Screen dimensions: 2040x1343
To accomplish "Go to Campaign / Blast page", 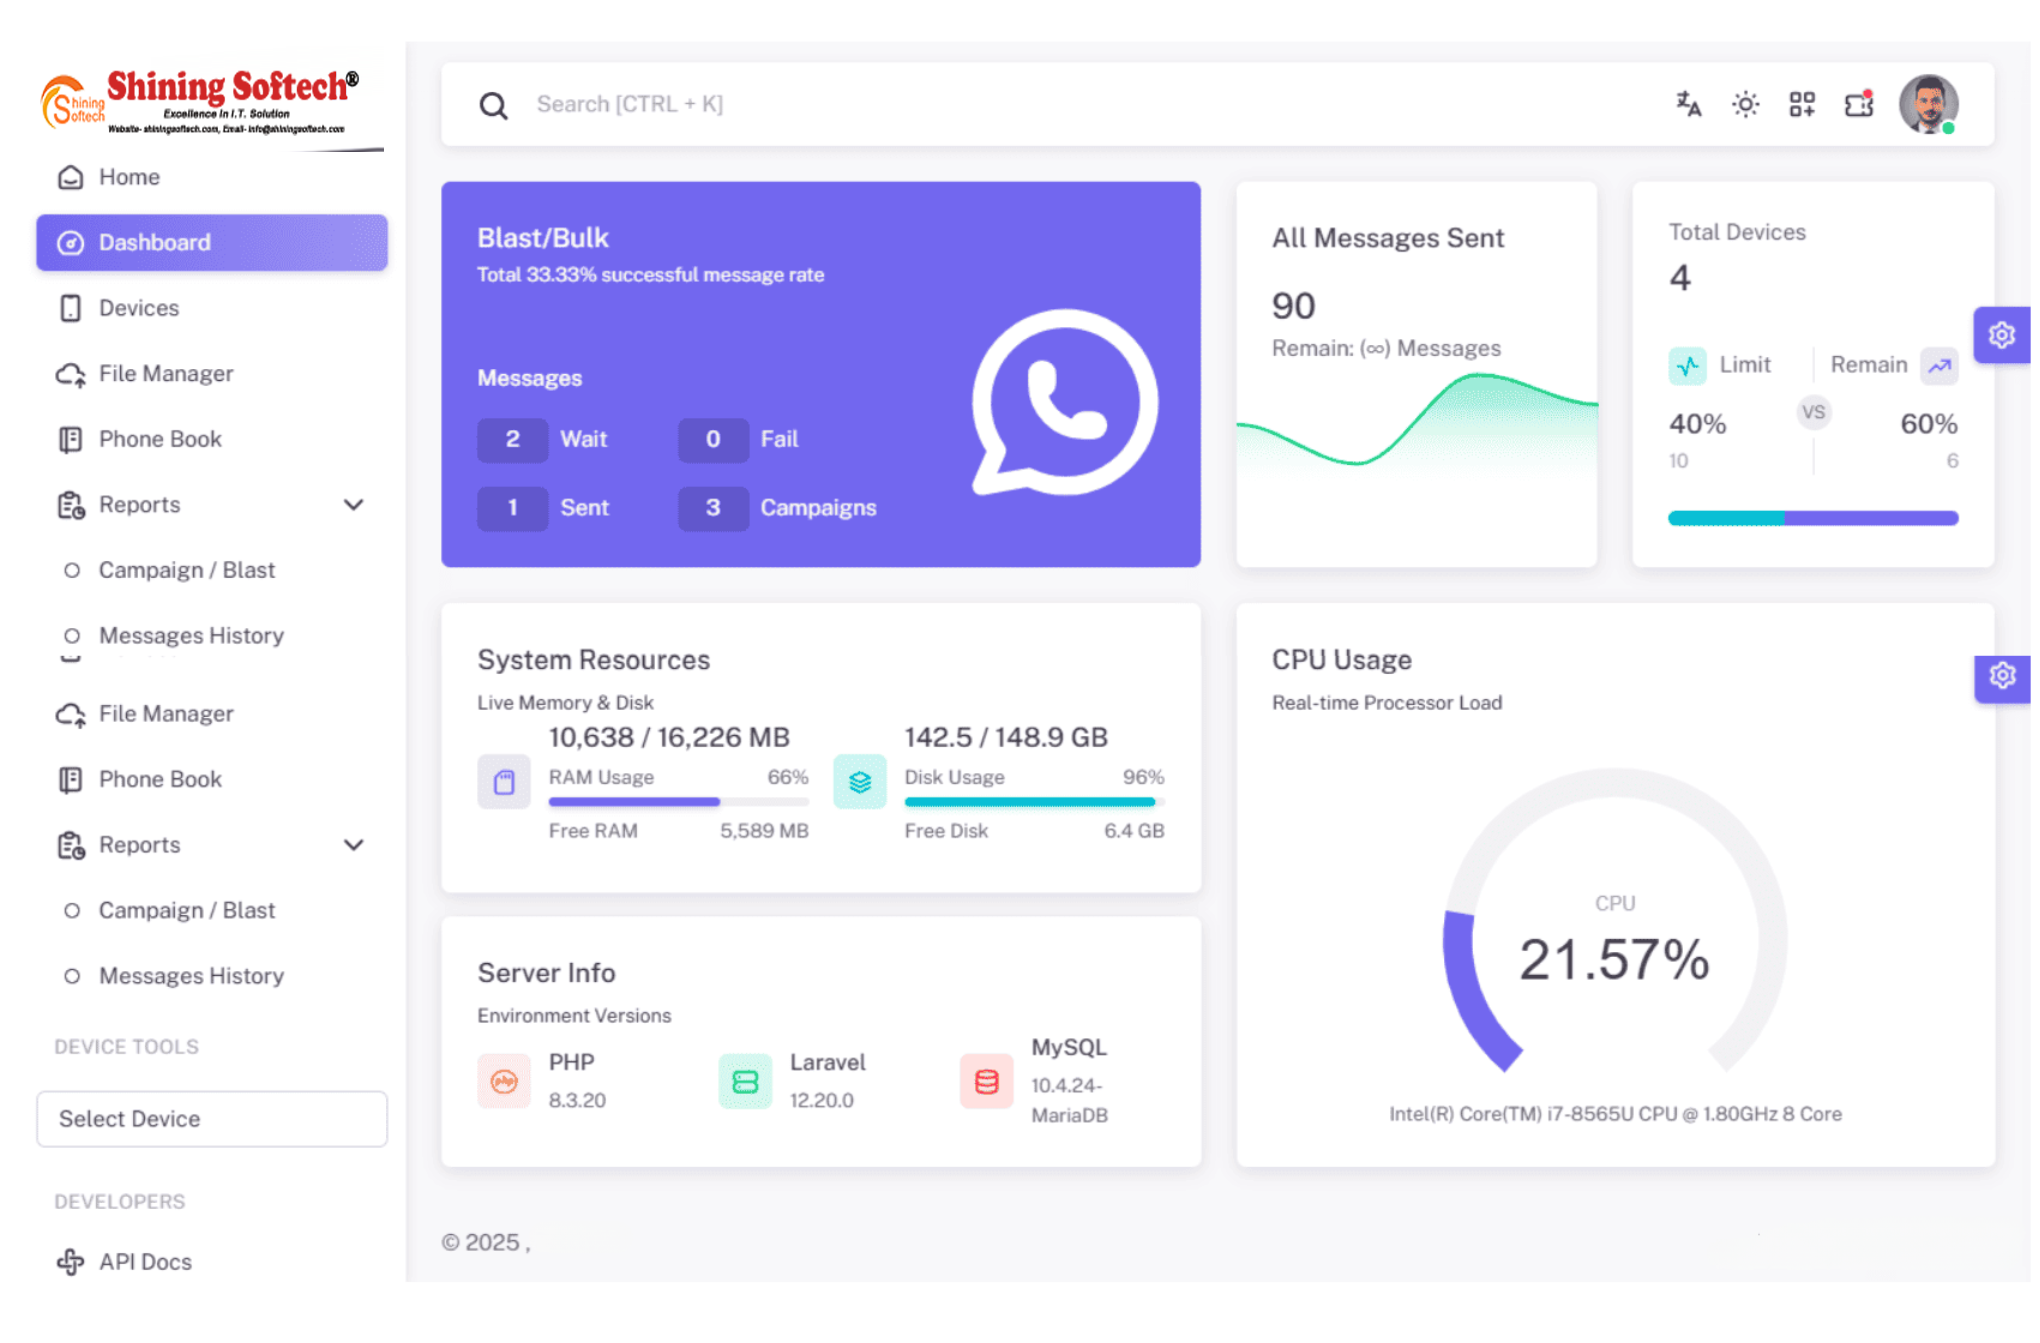I will 186,570.
